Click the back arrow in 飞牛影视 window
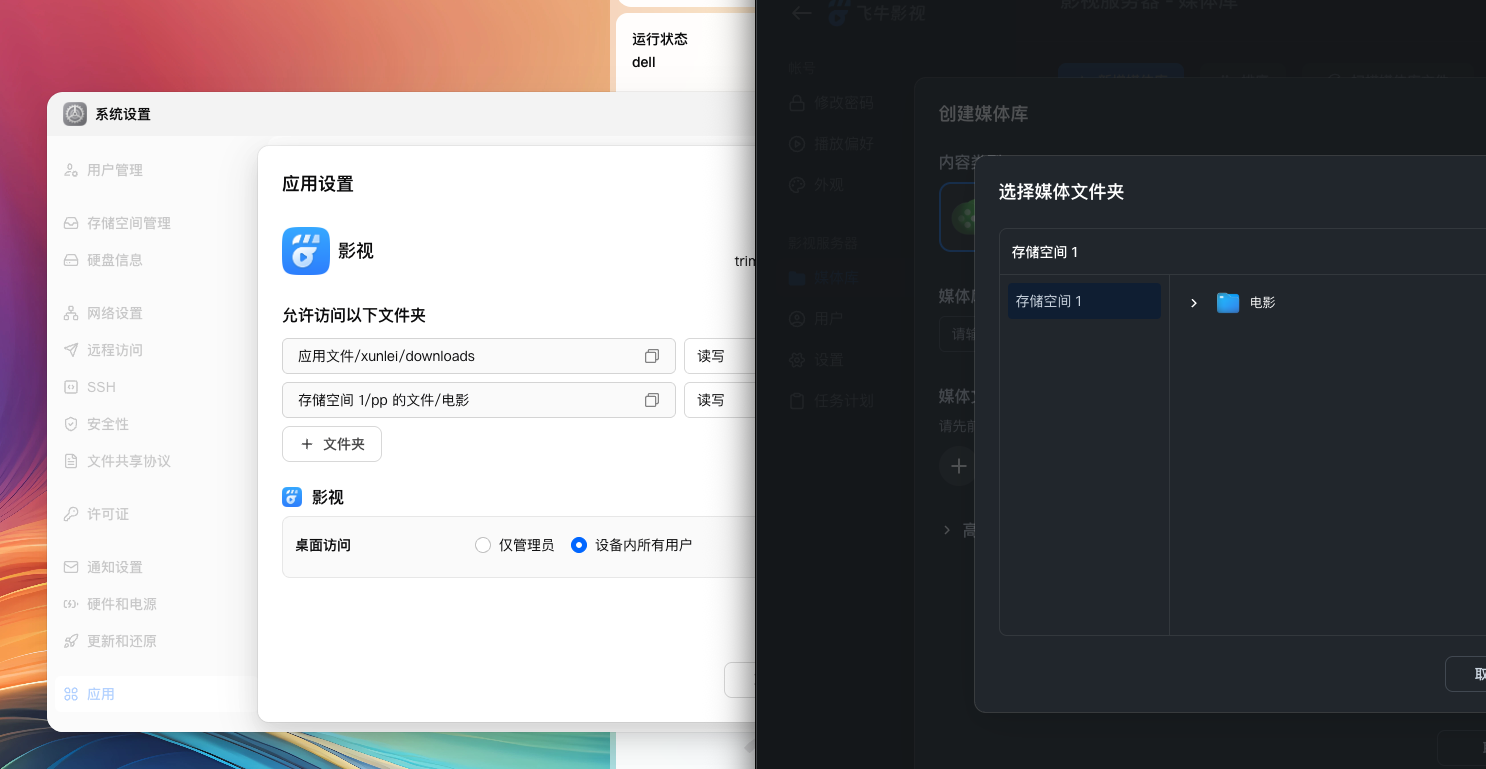The height and width of the screenshot is (769, 1486). (801, 13)
